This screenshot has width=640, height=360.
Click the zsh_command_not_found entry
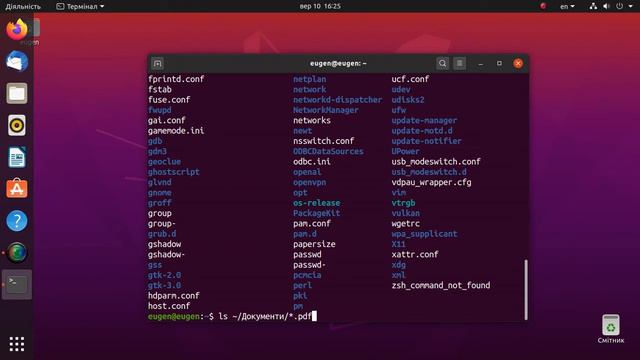pos(441,285)
